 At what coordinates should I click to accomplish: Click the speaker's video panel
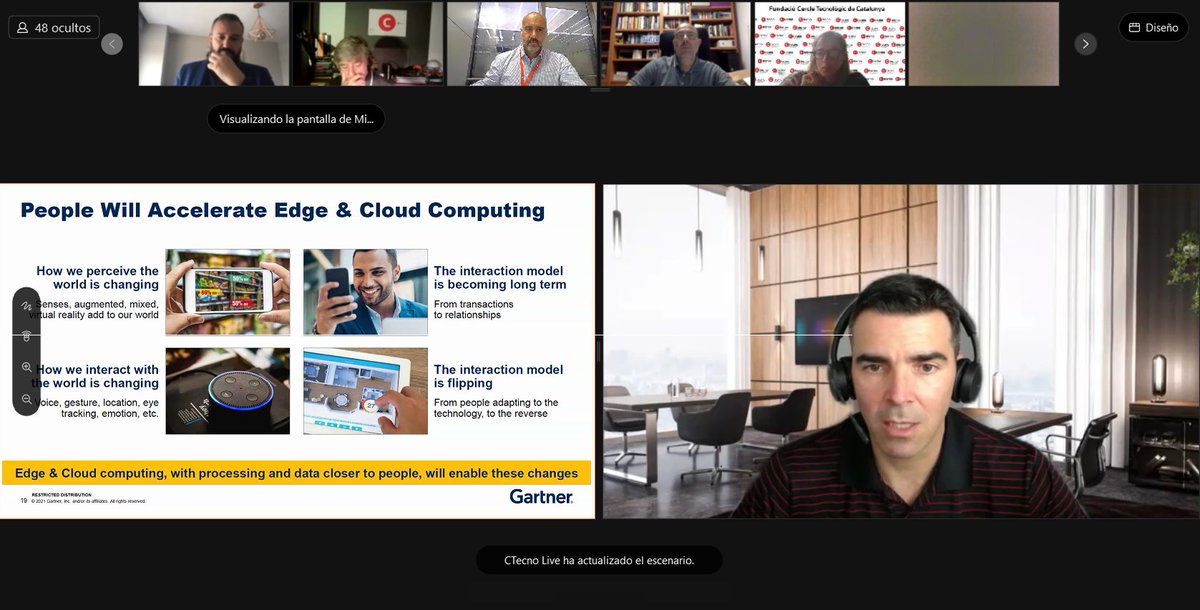pyautogui.click(x=900, y=351)
